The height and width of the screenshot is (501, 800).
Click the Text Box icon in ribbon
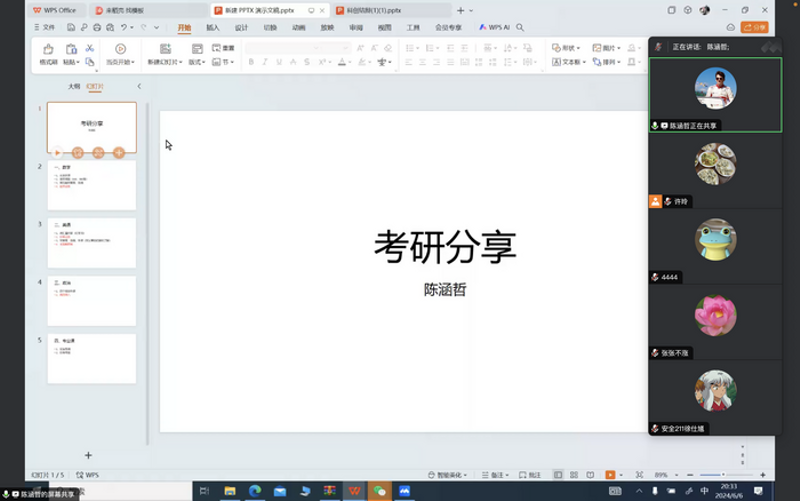pyautogui.click(x=556, y=62)
